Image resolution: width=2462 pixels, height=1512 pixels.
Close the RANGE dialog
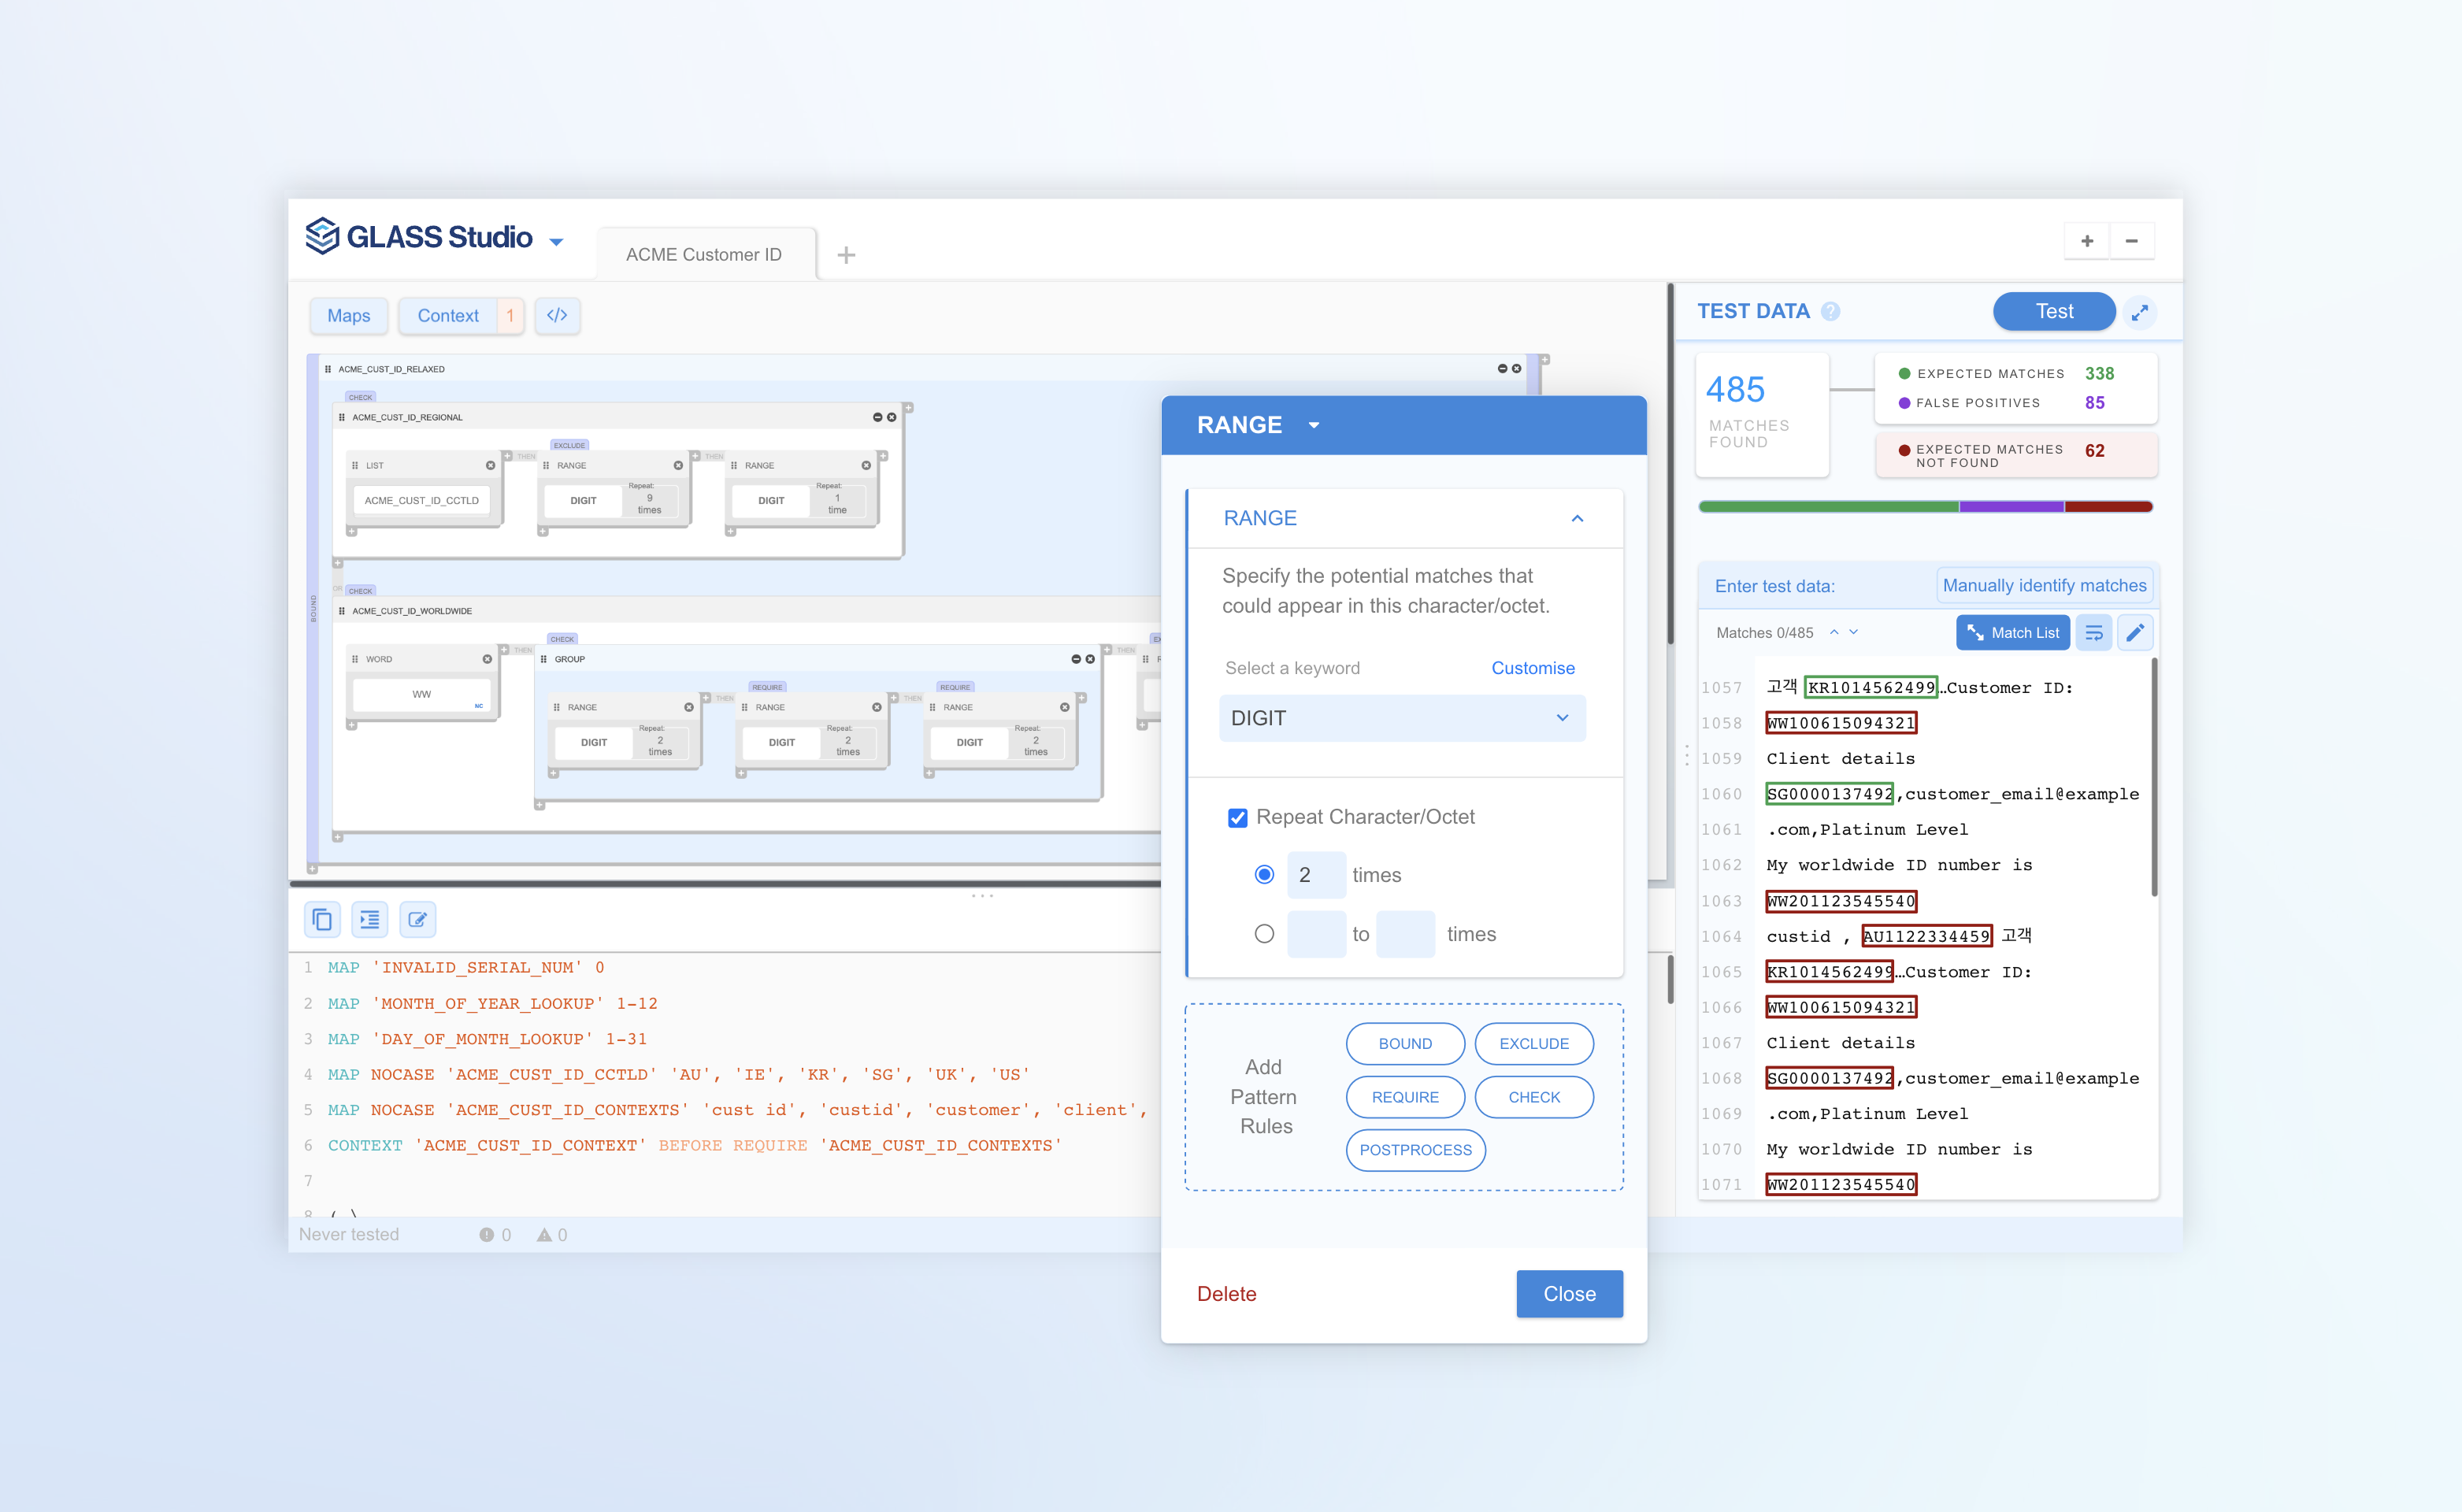click(1569, 1294)
